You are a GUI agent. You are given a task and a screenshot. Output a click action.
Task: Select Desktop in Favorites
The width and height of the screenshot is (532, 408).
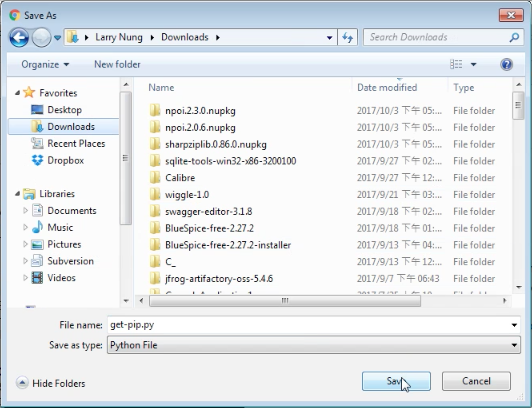64,110
